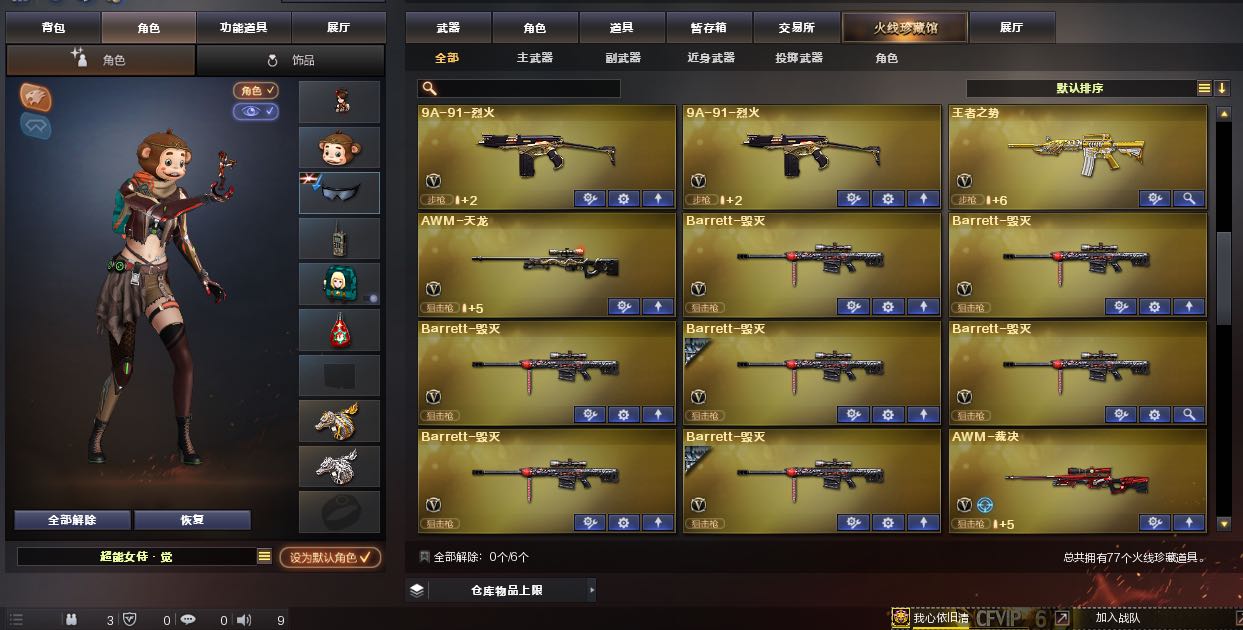Click the magnifier button on 王者之势 card
Image resolution: width=1243 pixels, height=630 pixels.
pos(1189,199)
